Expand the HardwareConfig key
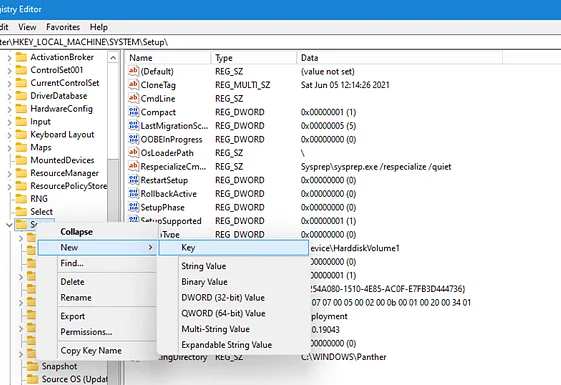The height and width of the screenshot is (385, 561). tap(9, 109)
